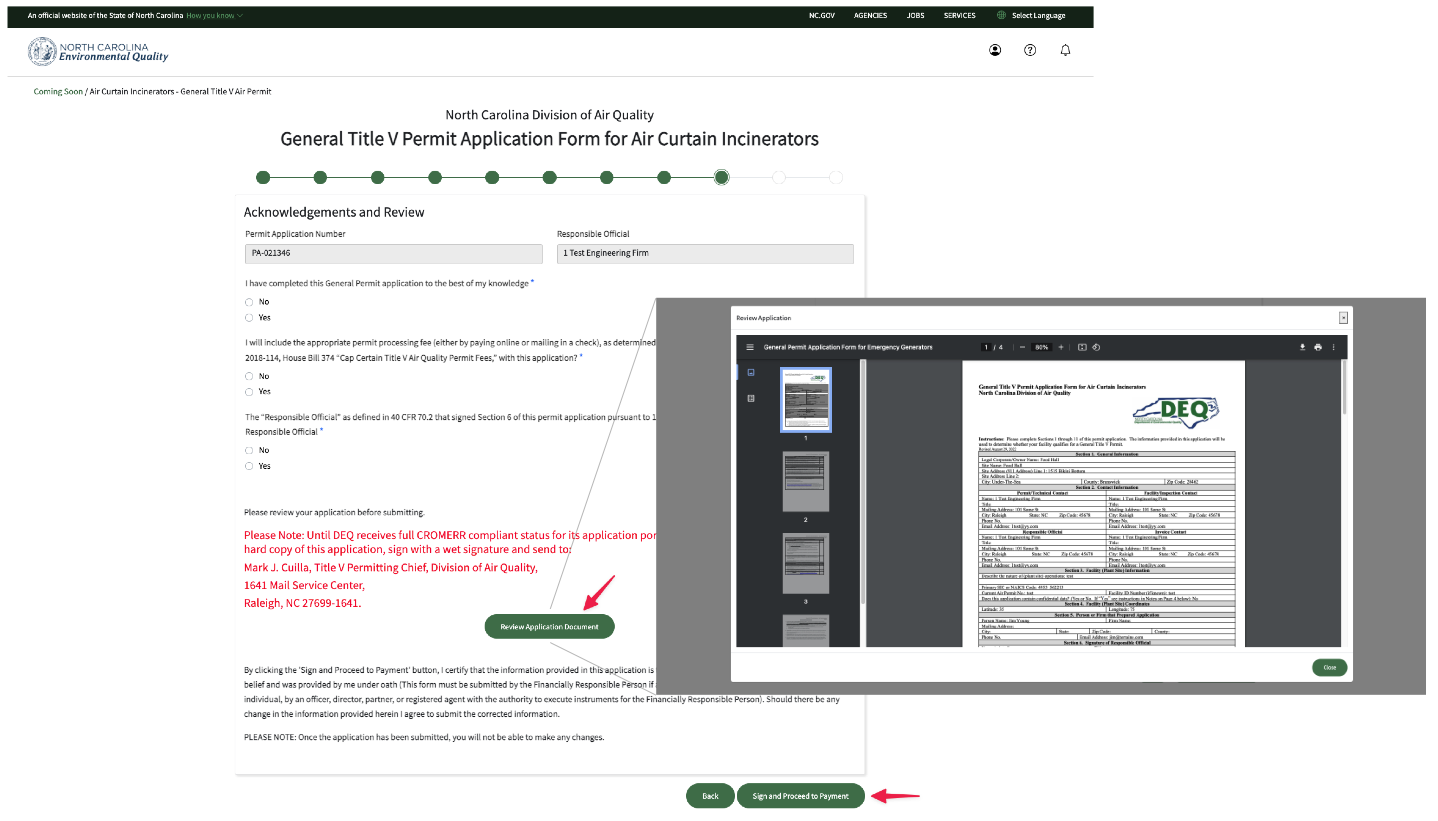This screenshot has width=1438, height=821.
Task: Zoom out with the minus icon
Action: (1022, 347)
